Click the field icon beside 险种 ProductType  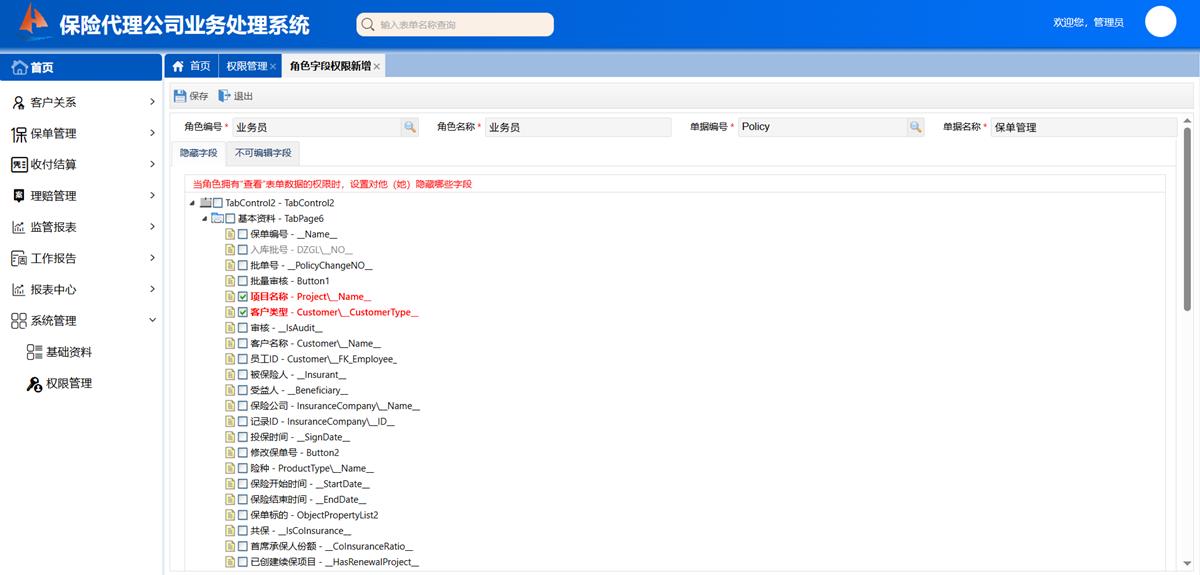(230, 468)
